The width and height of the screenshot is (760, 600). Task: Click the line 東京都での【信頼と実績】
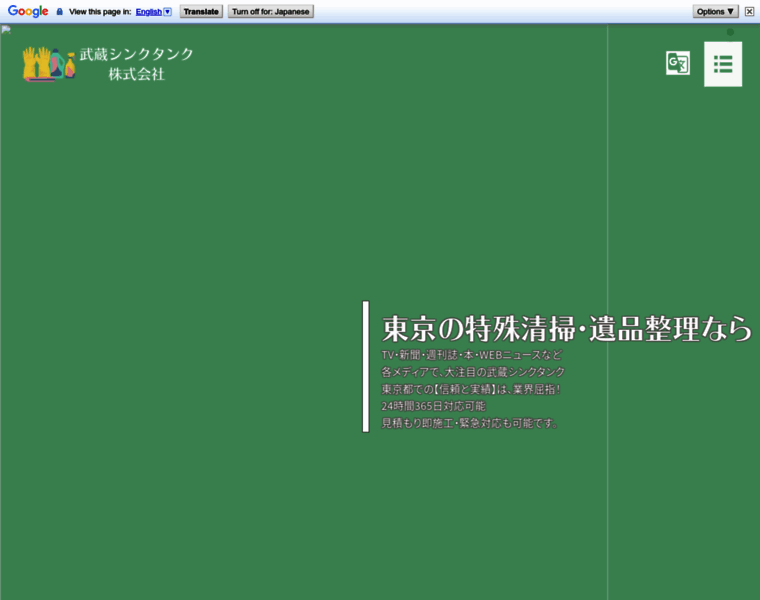(471, 389)
